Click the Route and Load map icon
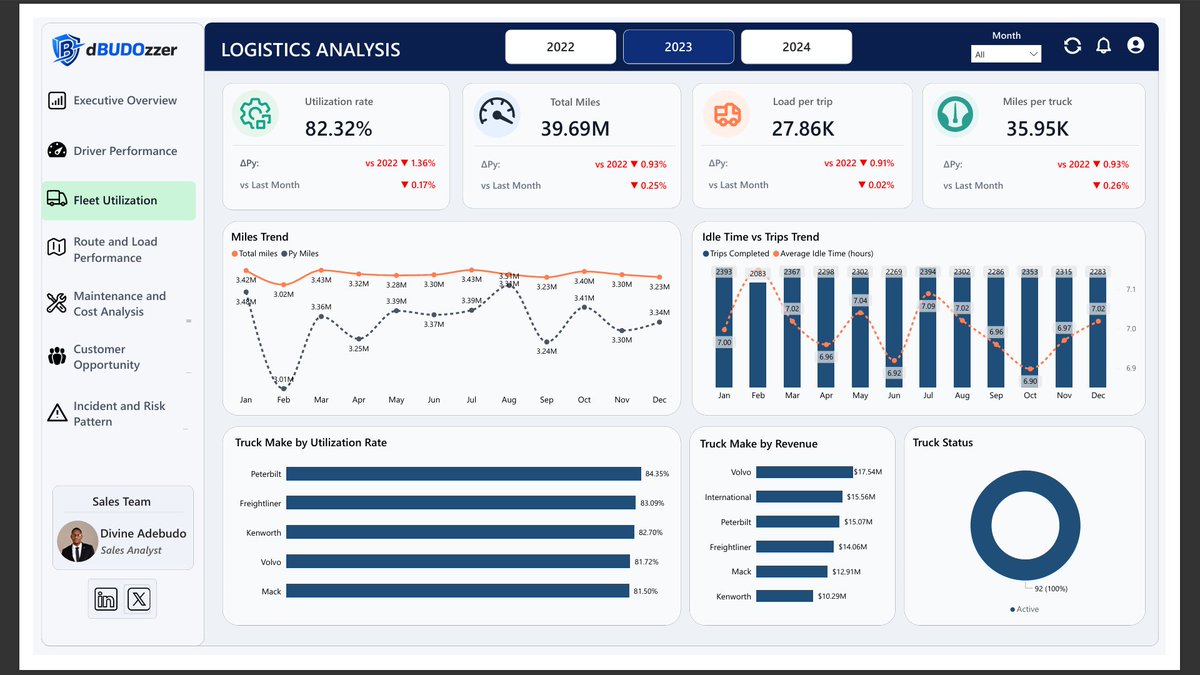The height and width of the screenshot is (675, 1200). [x=57, y=247]
